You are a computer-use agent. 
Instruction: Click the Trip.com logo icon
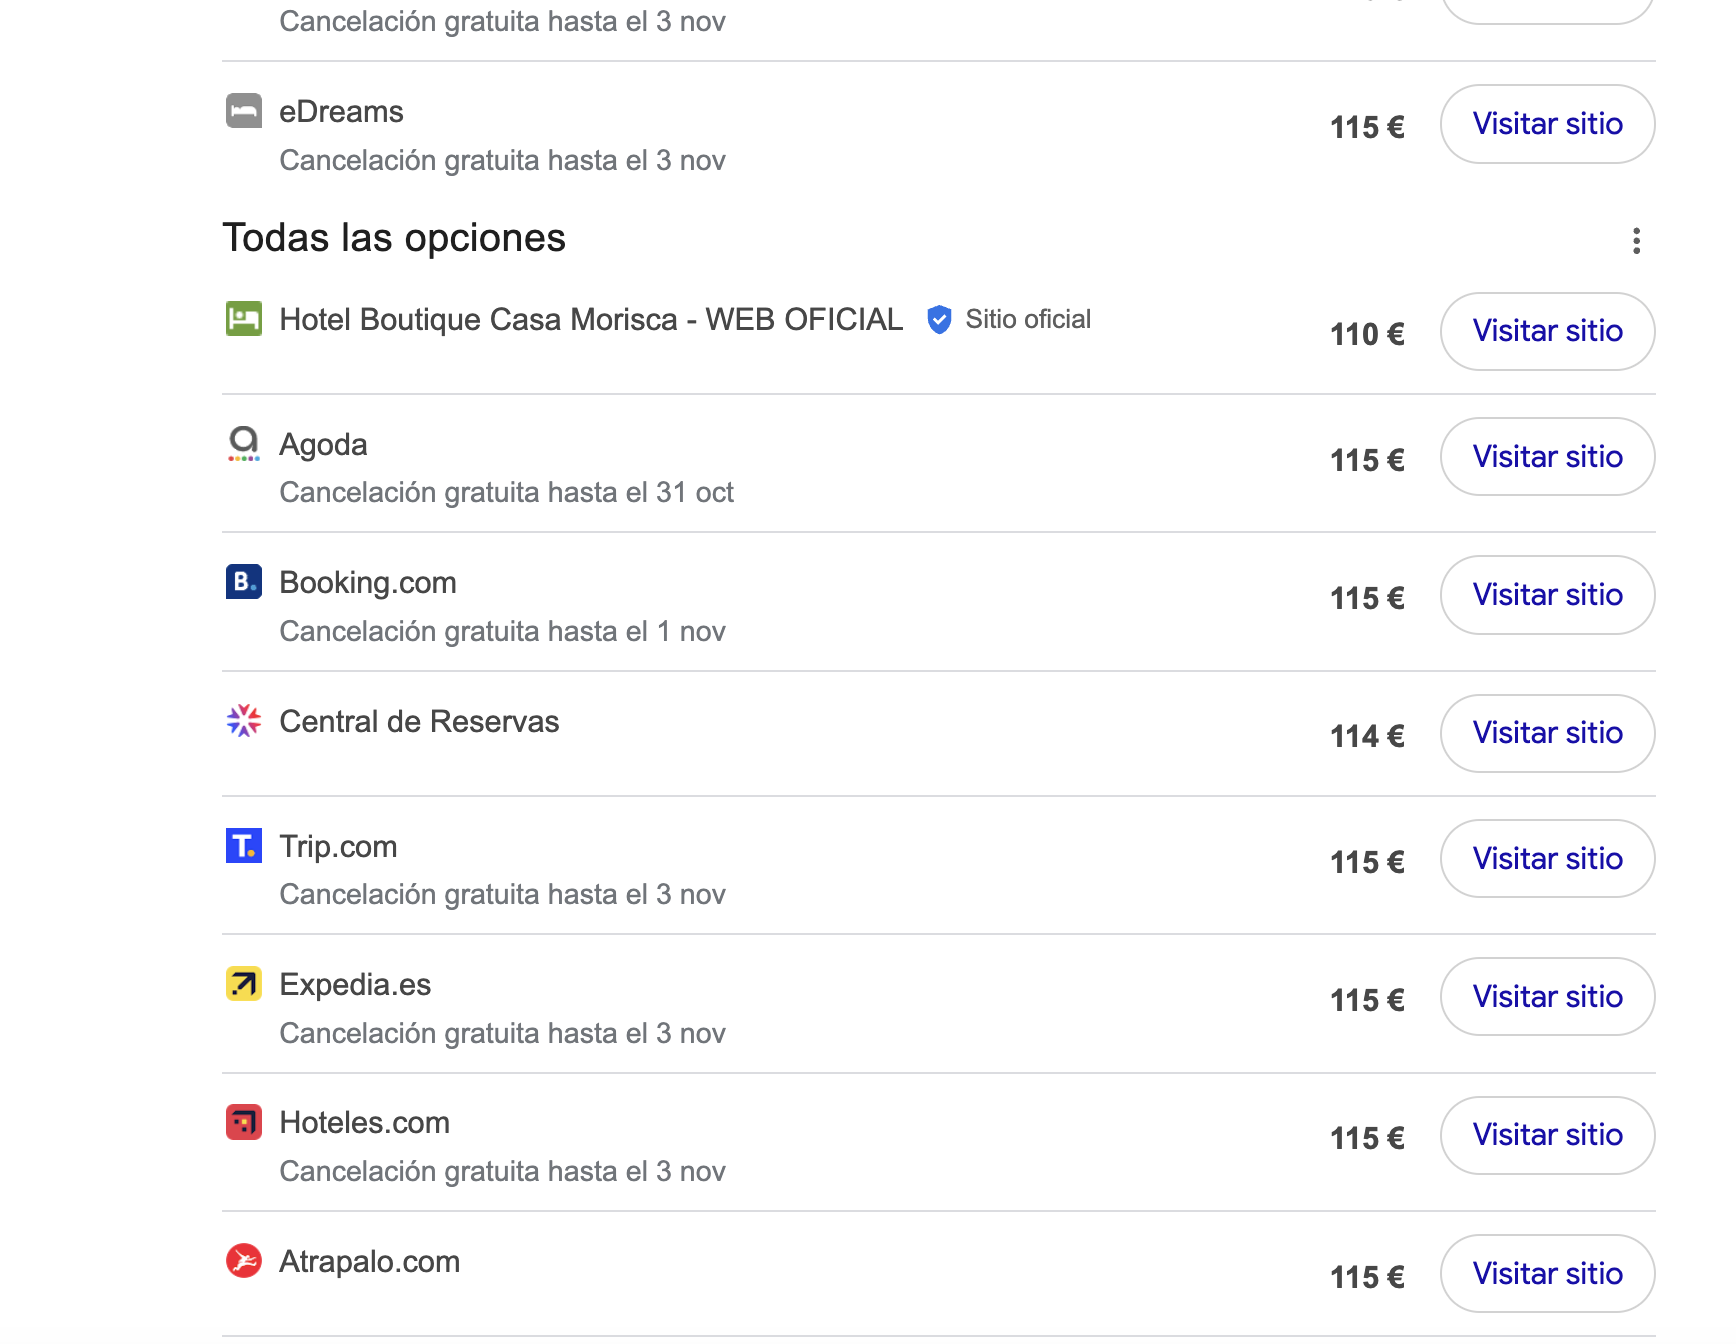244,846
